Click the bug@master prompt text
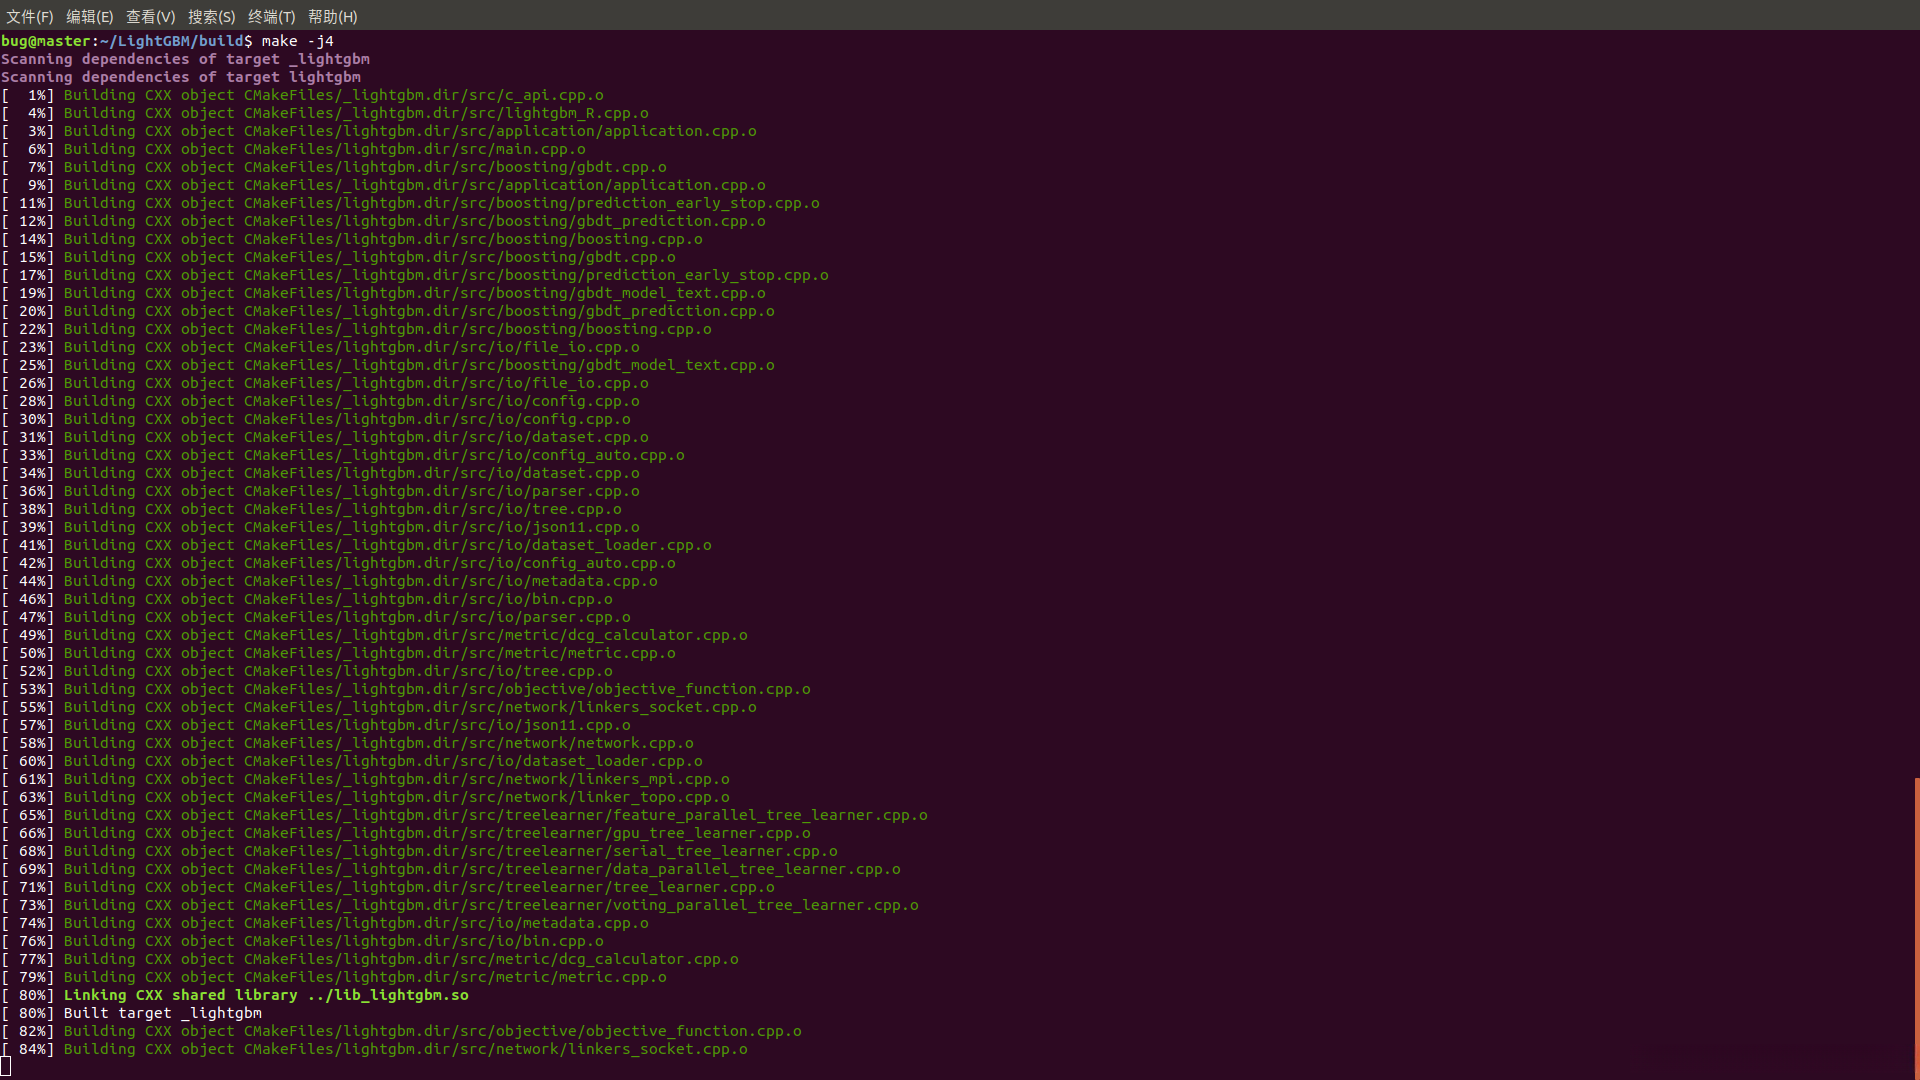 [x=45, y=41]
